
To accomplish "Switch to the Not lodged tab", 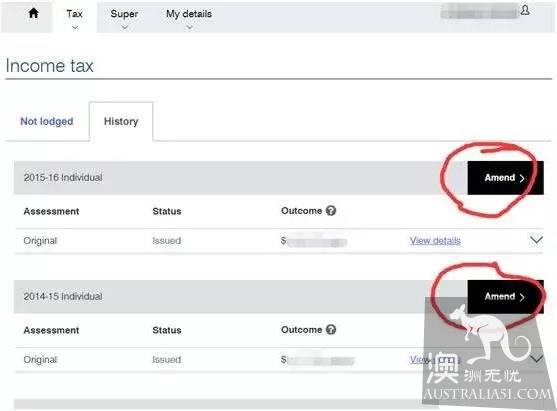I will click(47, 121).
